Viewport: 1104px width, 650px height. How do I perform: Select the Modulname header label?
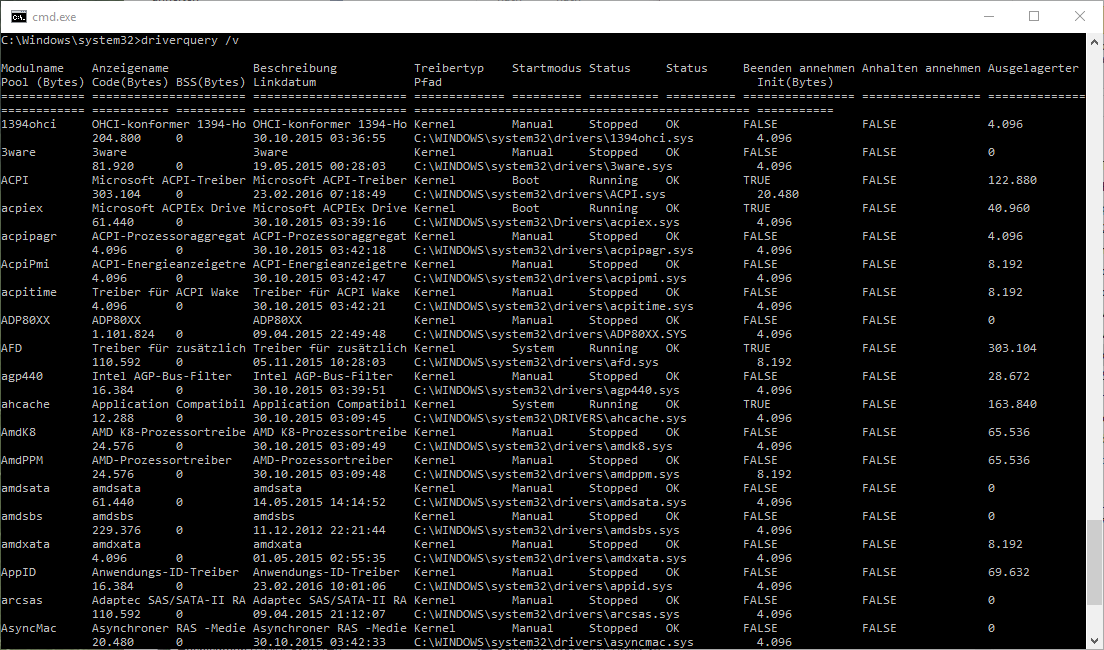coord(32,67)
